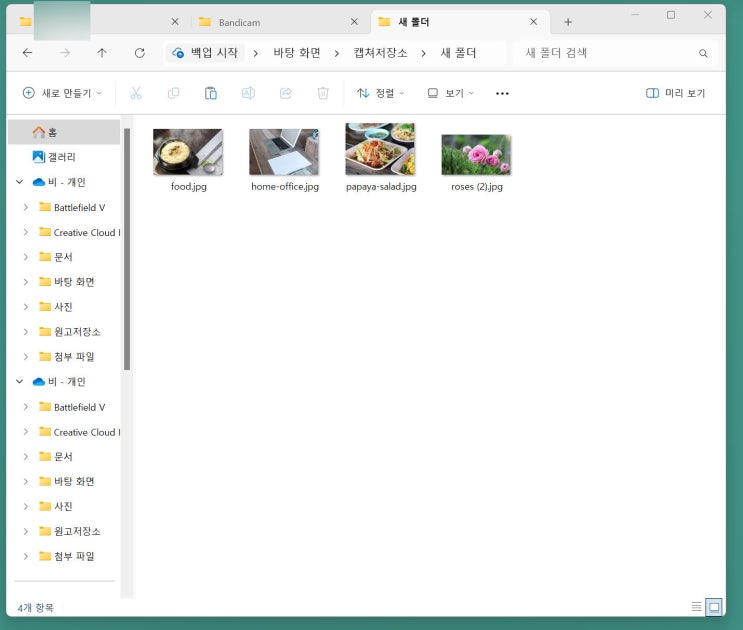Close the 새 폴더 tab
The width and height of the screenshot is (743, 630).
[534, 22]
